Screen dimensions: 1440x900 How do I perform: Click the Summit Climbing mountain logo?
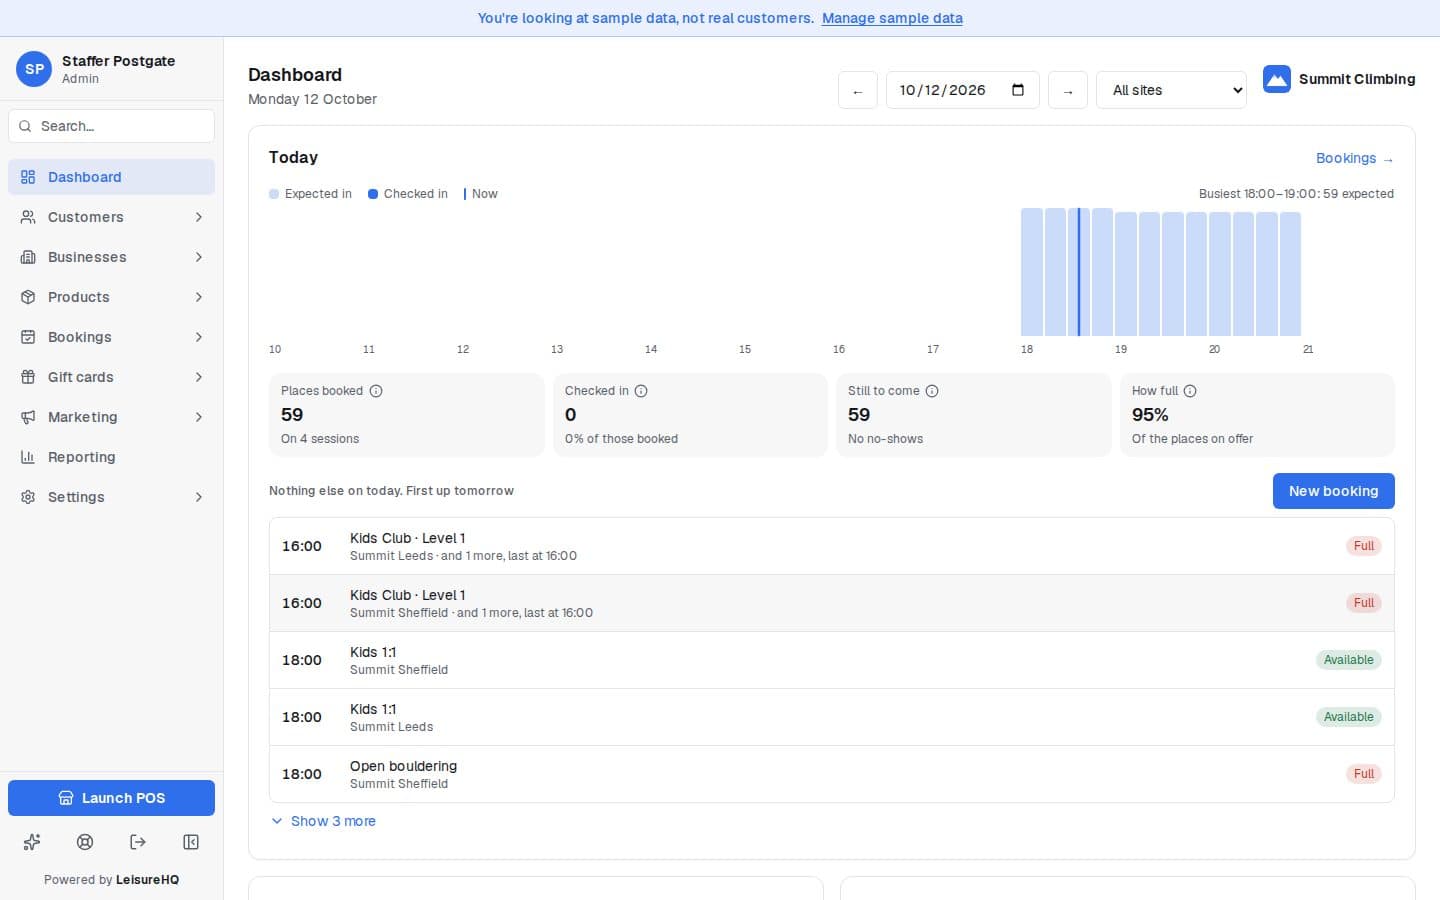click(x=1277, y=79)
